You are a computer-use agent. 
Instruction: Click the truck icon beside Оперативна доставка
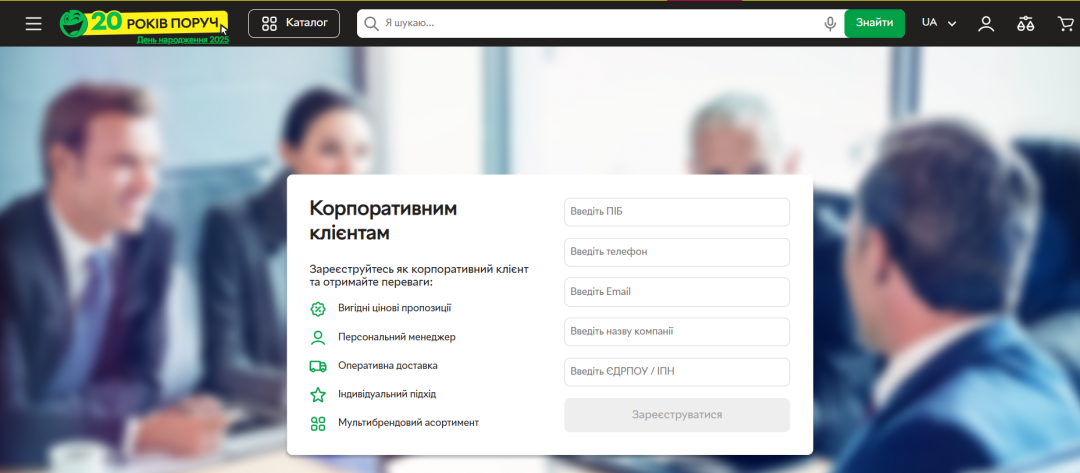point(318,366)
